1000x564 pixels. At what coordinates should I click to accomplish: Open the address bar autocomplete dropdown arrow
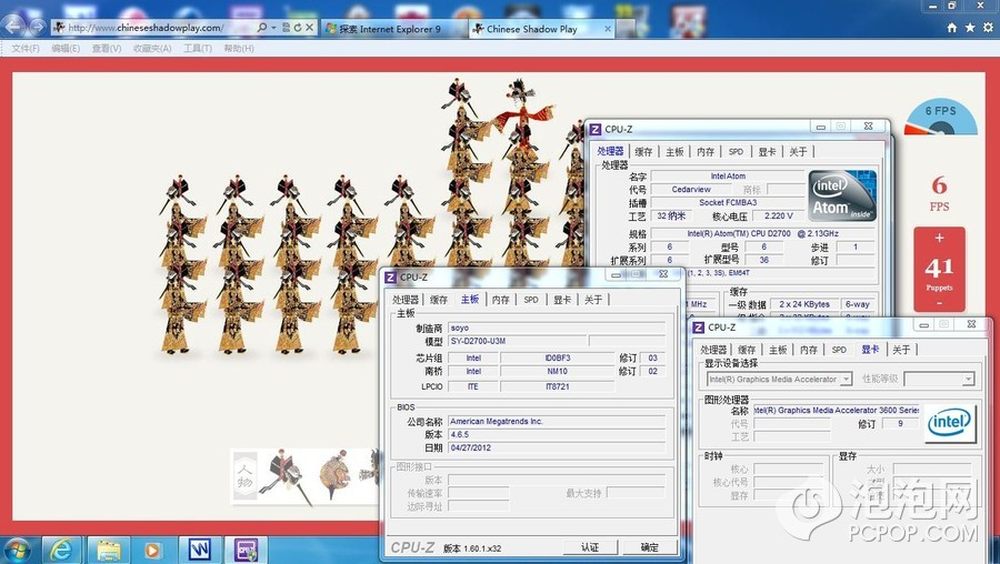[274, 27]
